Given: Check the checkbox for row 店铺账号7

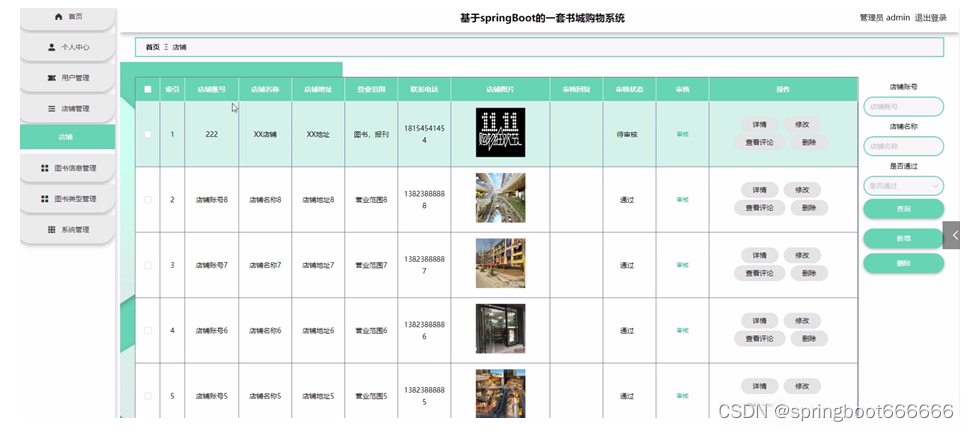Looking at the screenshot, I should coord(148,265).
